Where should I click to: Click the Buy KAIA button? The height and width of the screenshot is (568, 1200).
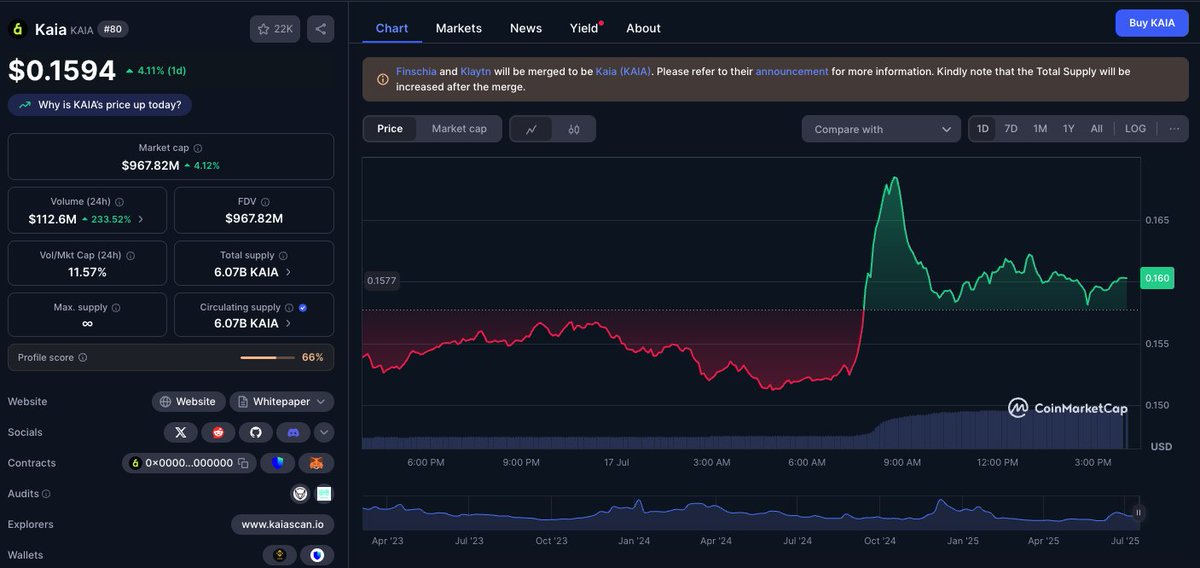[1152, 23]
